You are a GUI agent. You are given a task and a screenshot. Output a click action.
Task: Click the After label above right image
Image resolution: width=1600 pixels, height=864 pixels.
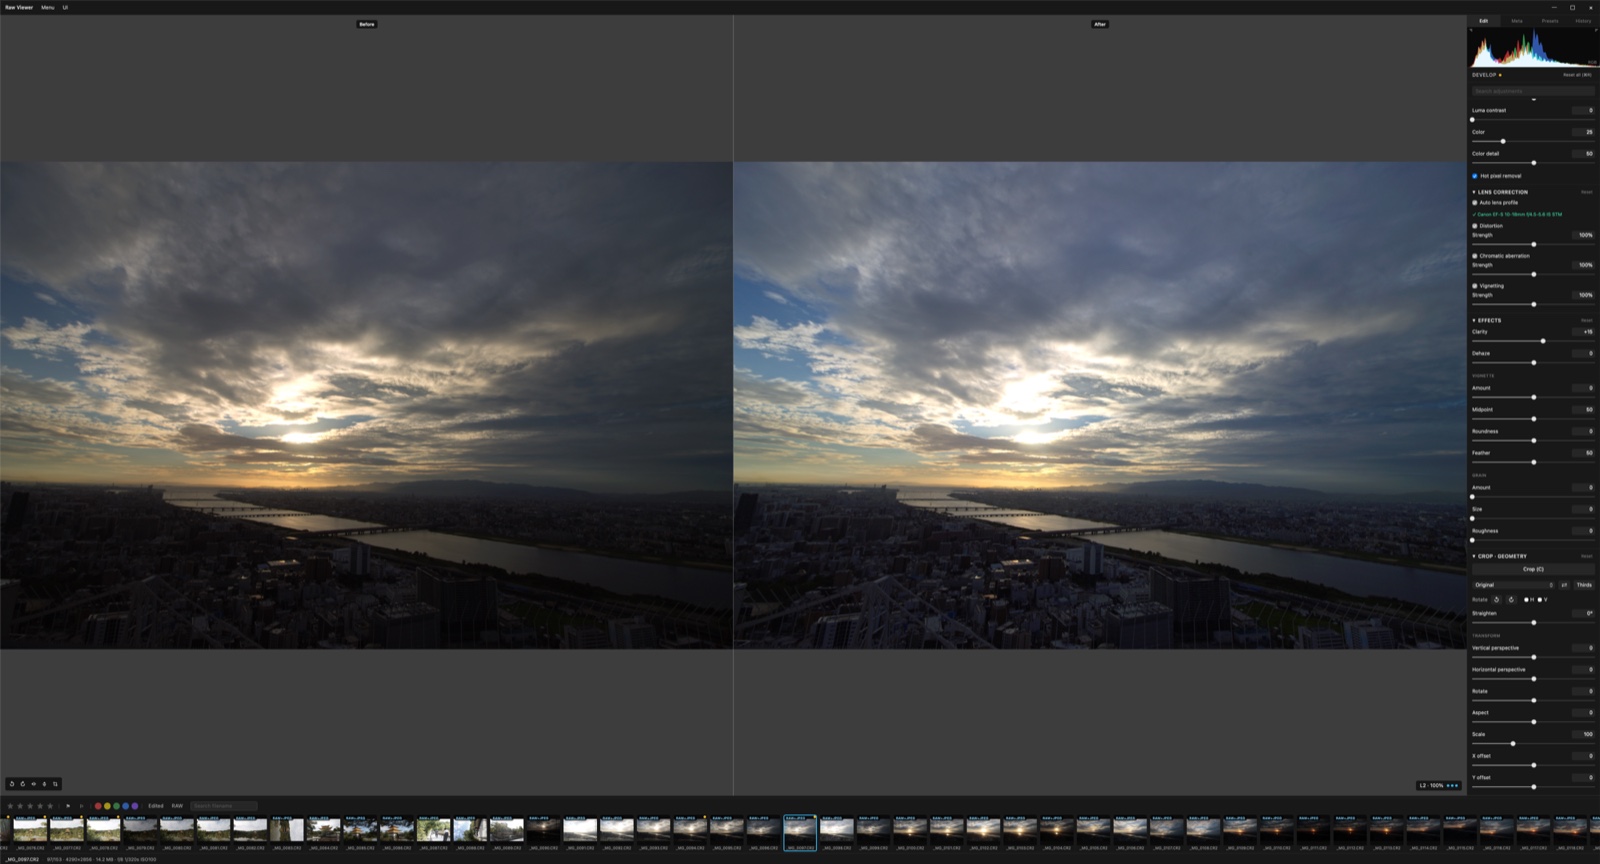click(1100, 24)
